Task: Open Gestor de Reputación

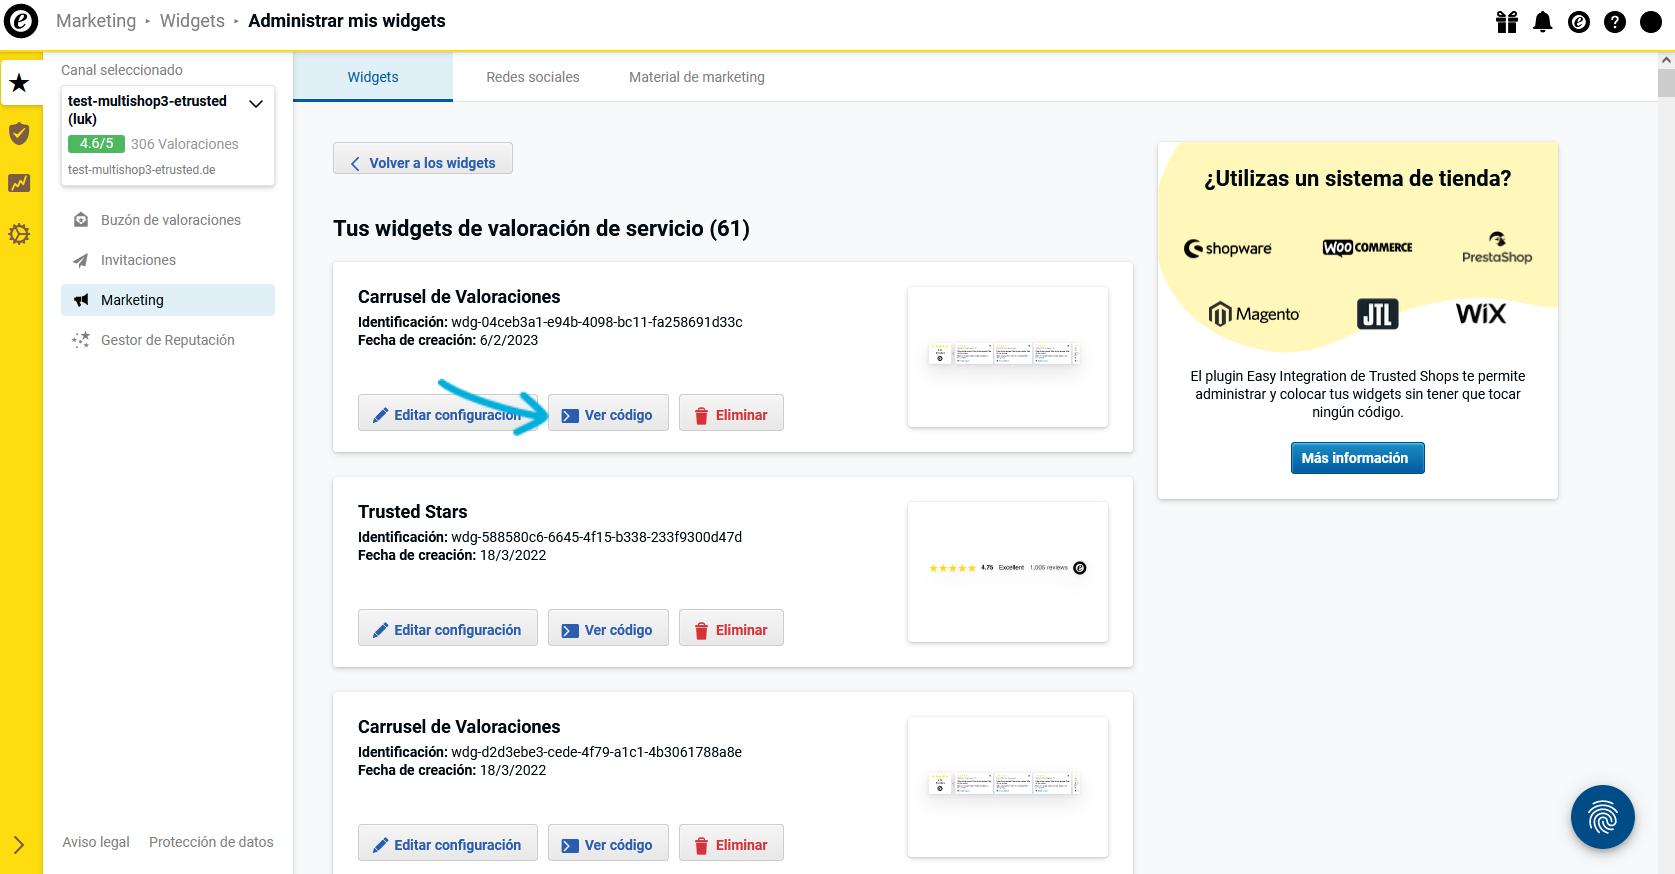Action: [168, 340]
